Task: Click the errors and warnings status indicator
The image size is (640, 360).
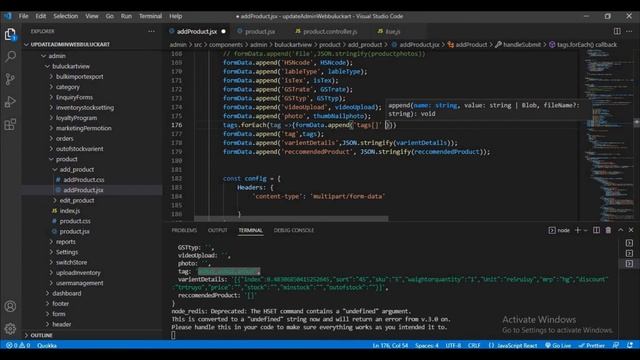Action: click(18, 345)
